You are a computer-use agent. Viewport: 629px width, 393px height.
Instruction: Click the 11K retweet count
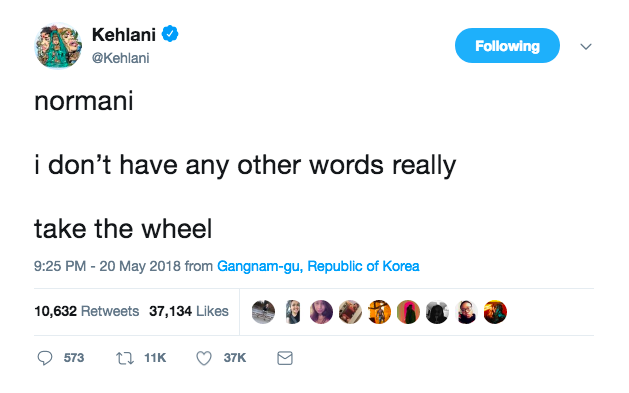pos(155,358)
